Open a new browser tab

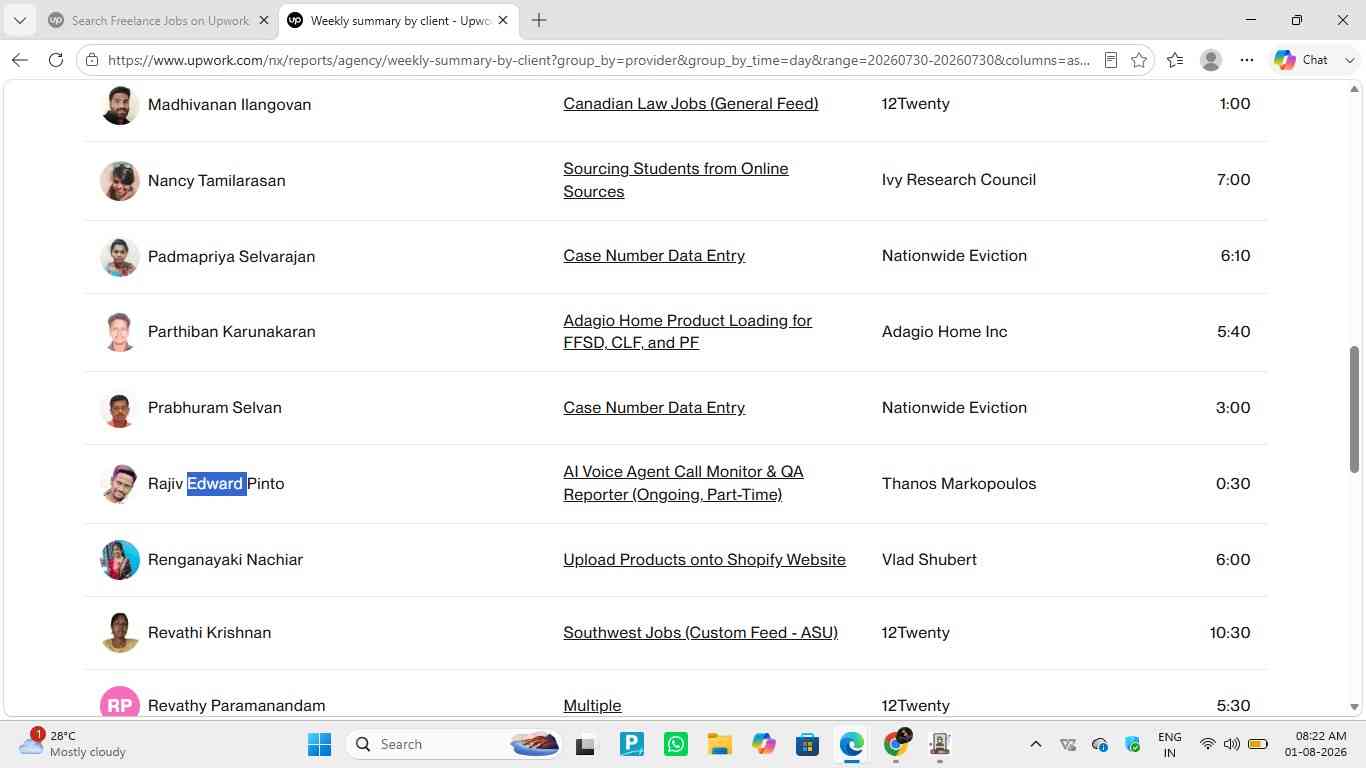click(539, 20)
